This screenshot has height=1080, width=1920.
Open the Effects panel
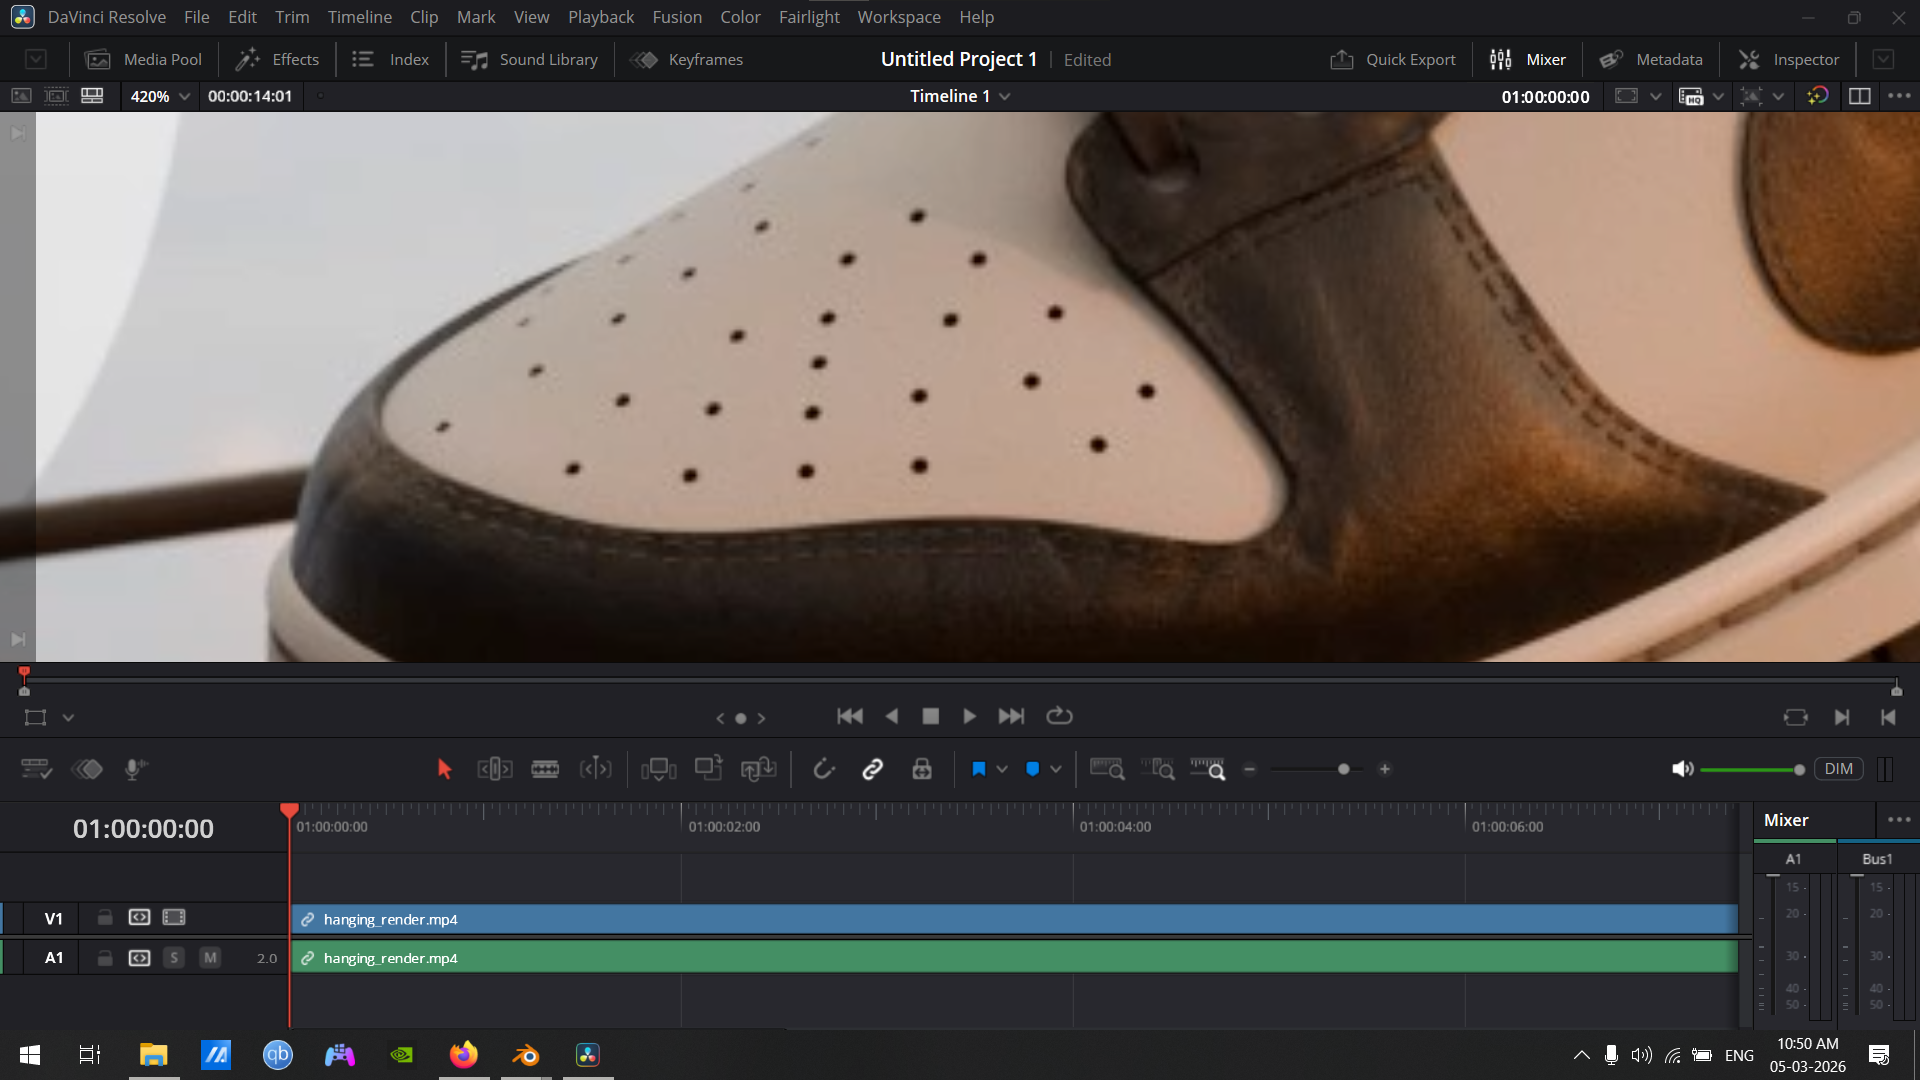click(277, 59)
